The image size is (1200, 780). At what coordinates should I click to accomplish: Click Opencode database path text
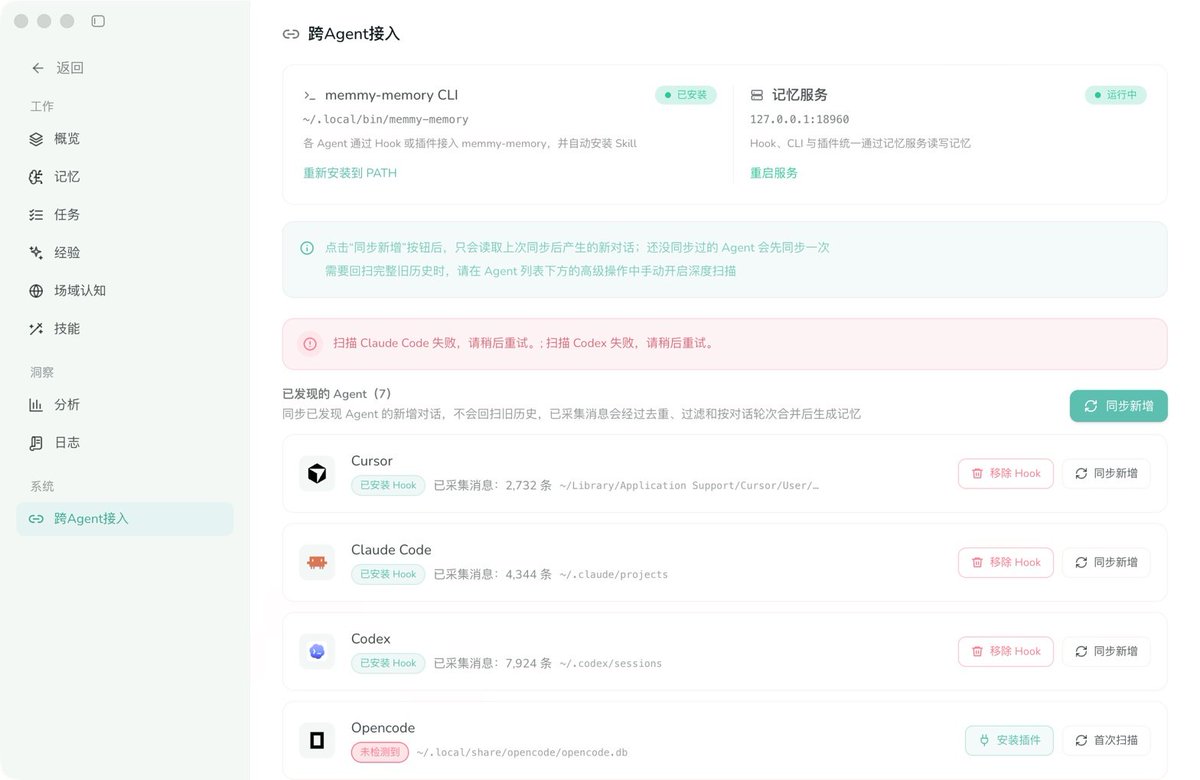pyautogui.click(x=521, y=752)
